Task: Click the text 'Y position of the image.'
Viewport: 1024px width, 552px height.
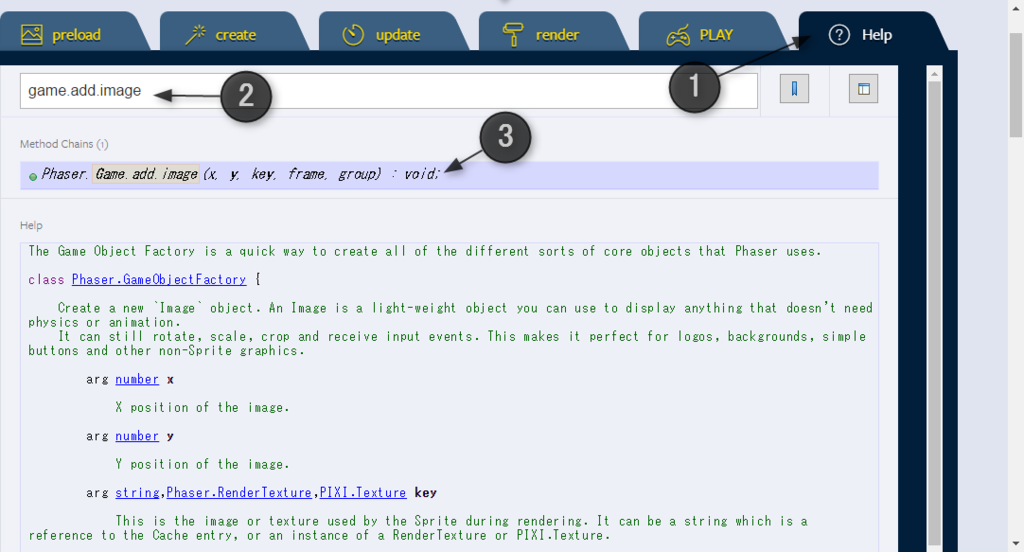Action: coord(202,464)
